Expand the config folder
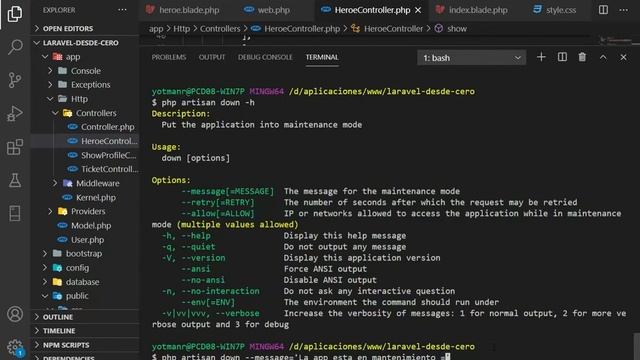 click(x=85, y=268)
